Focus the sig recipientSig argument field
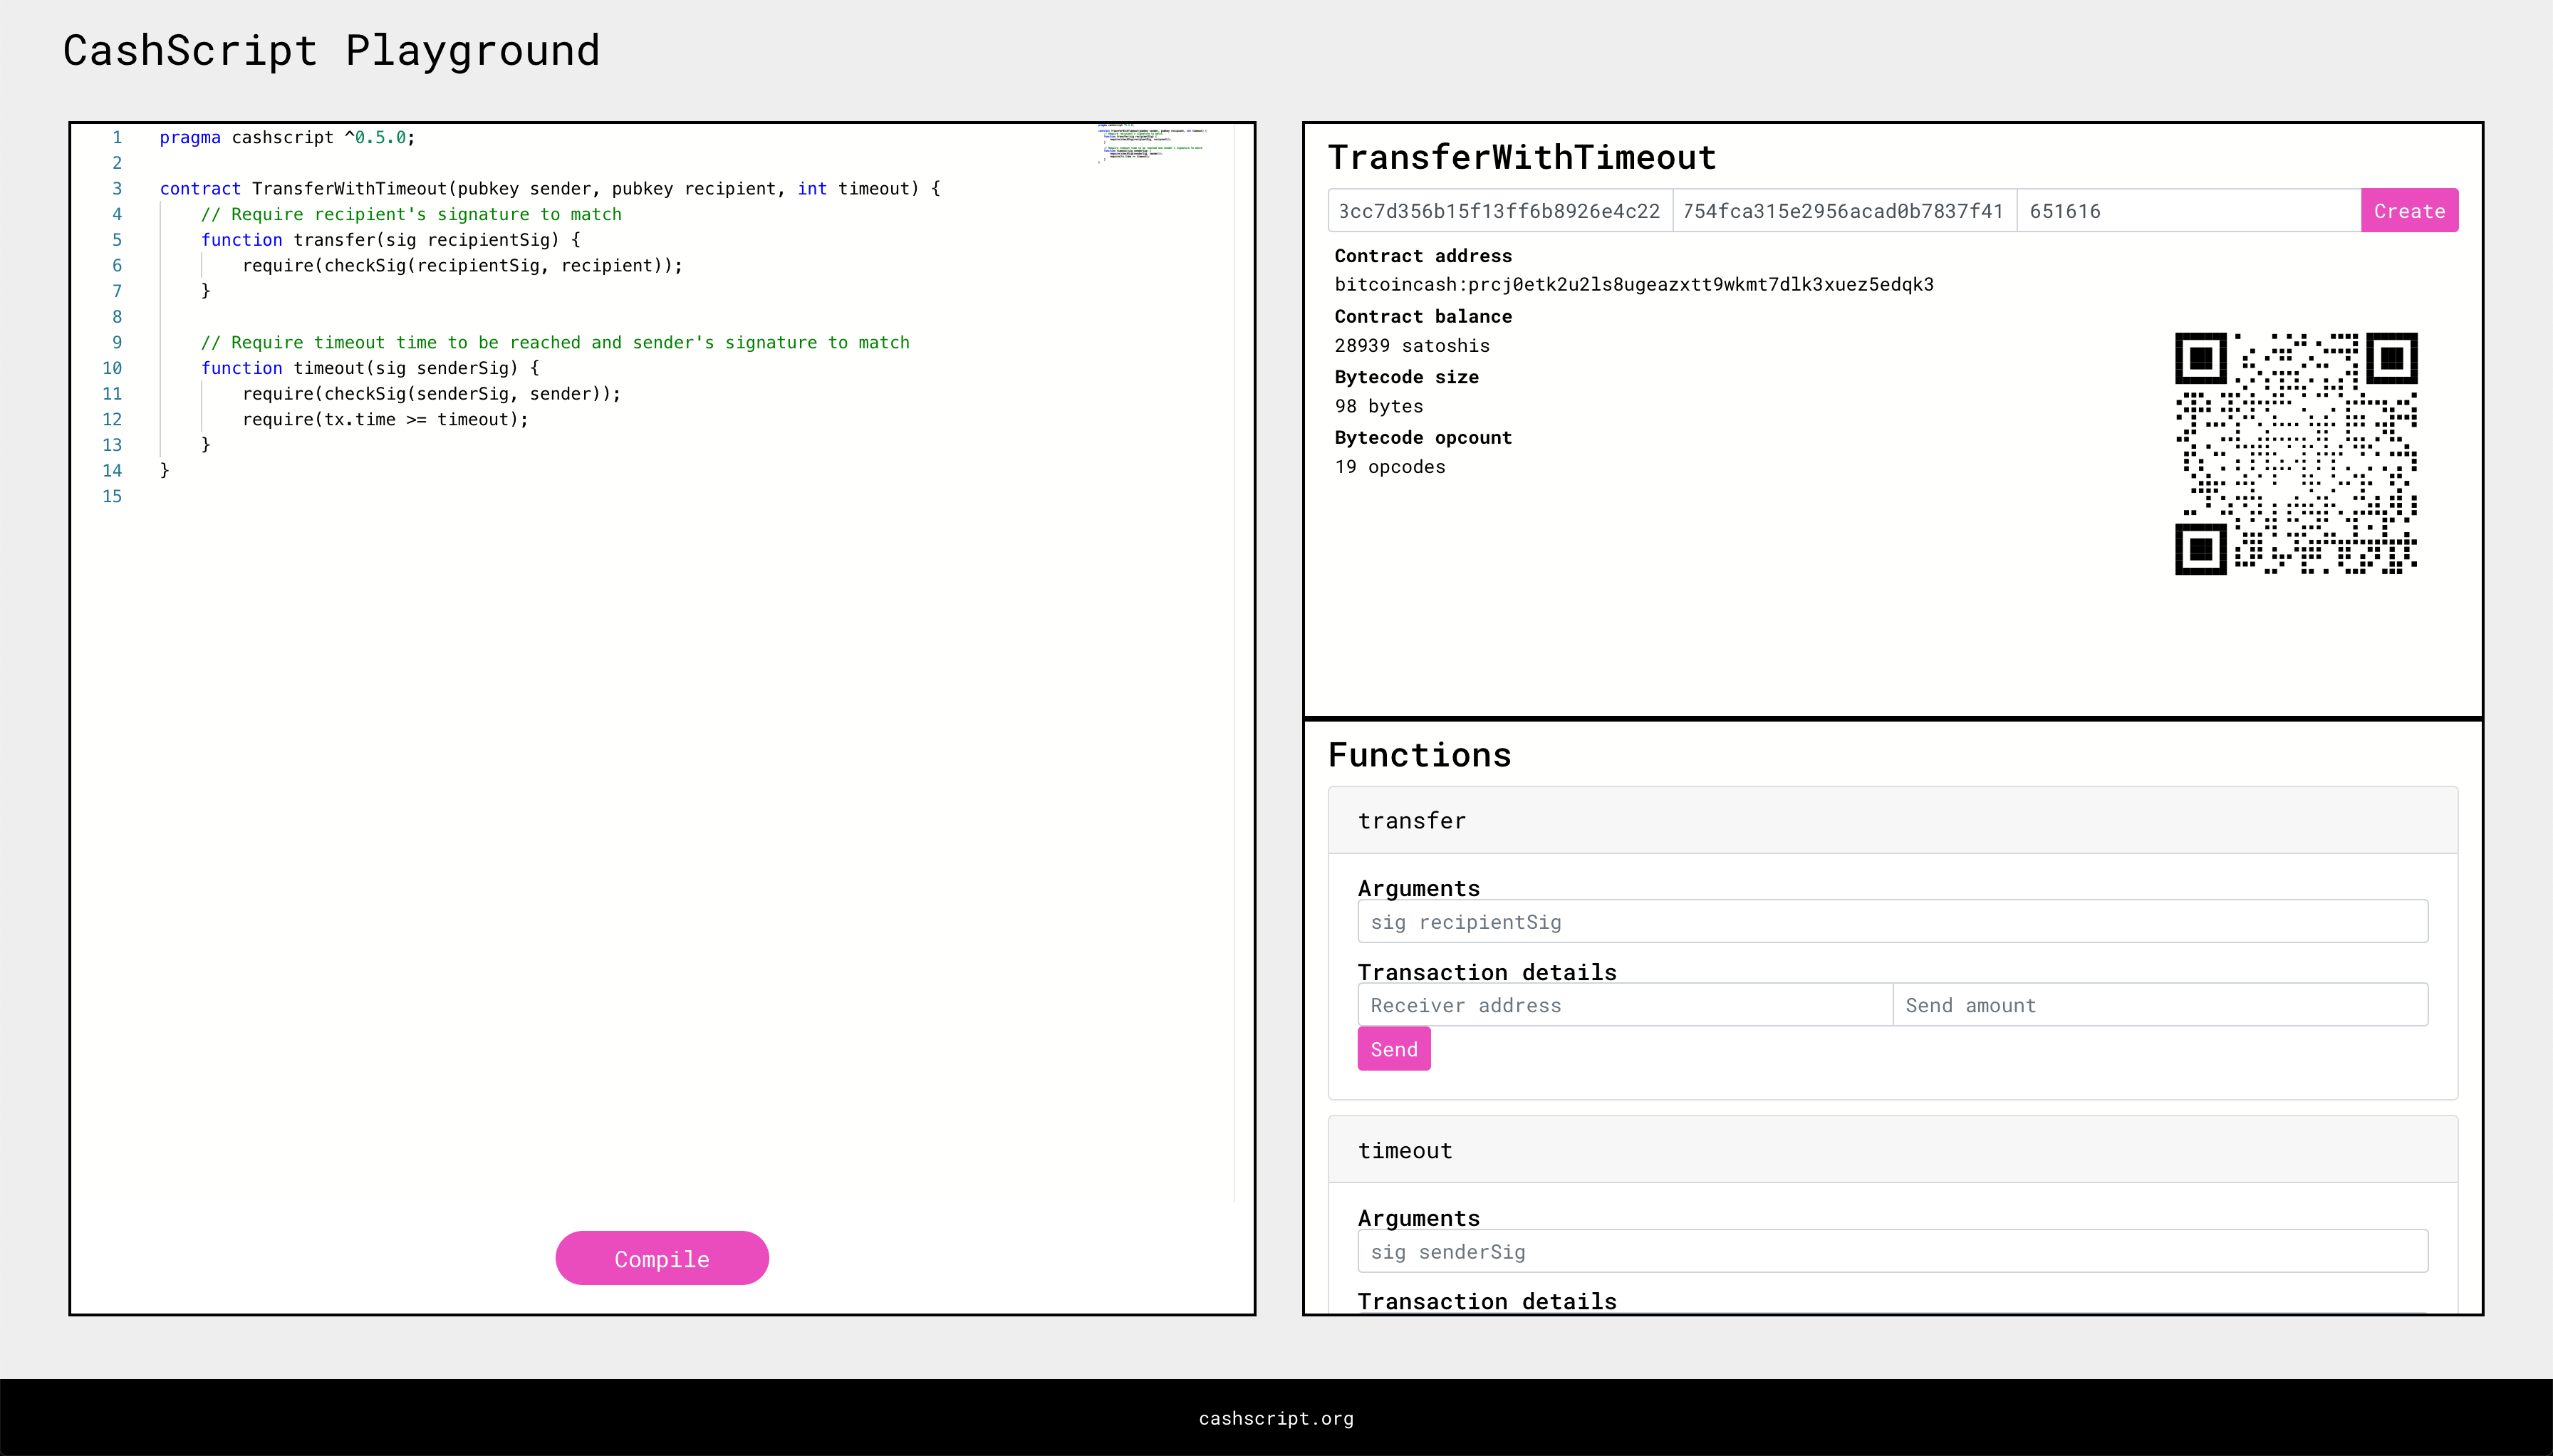Viewport: 2553px width, 1456px height. (1892, 921)
